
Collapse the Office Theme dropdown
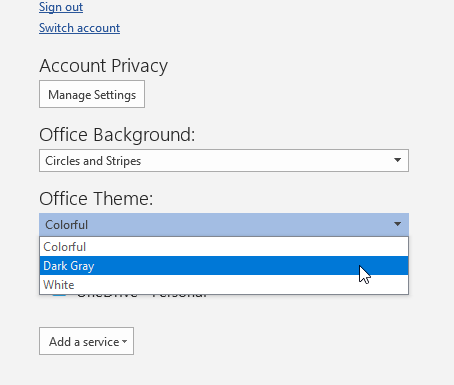pos(224,225)
